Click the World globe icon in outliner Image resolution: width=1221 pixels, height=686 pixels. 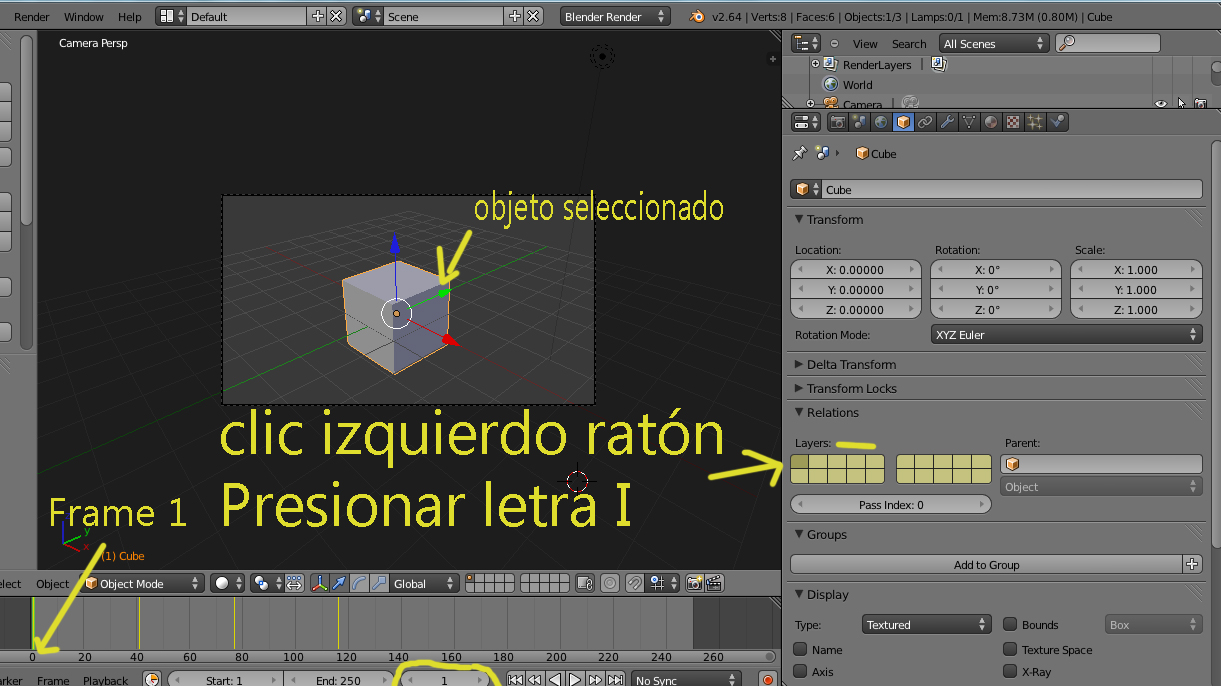830,85
